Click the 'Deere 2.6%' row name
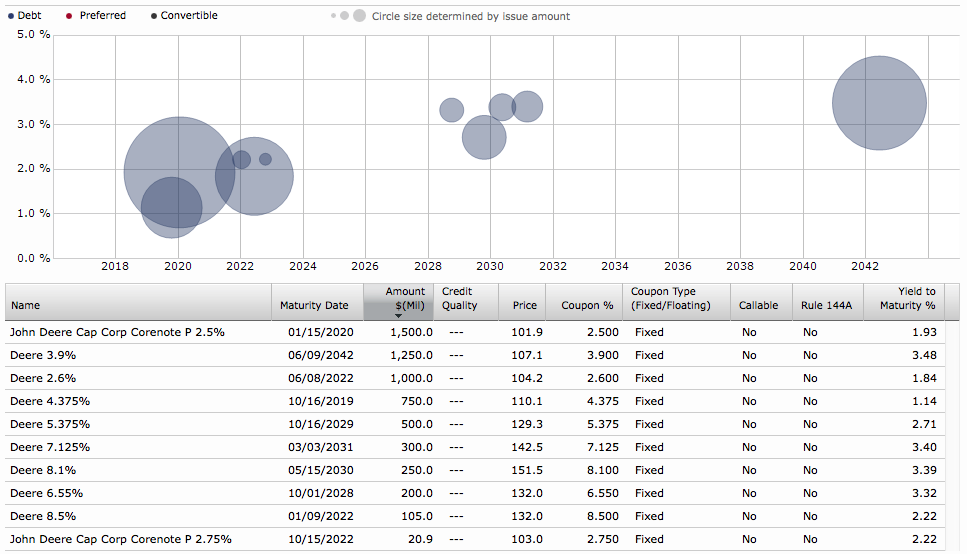Image resolution: width=967 pixels, height=554 pixels. [x=43, y=378]
